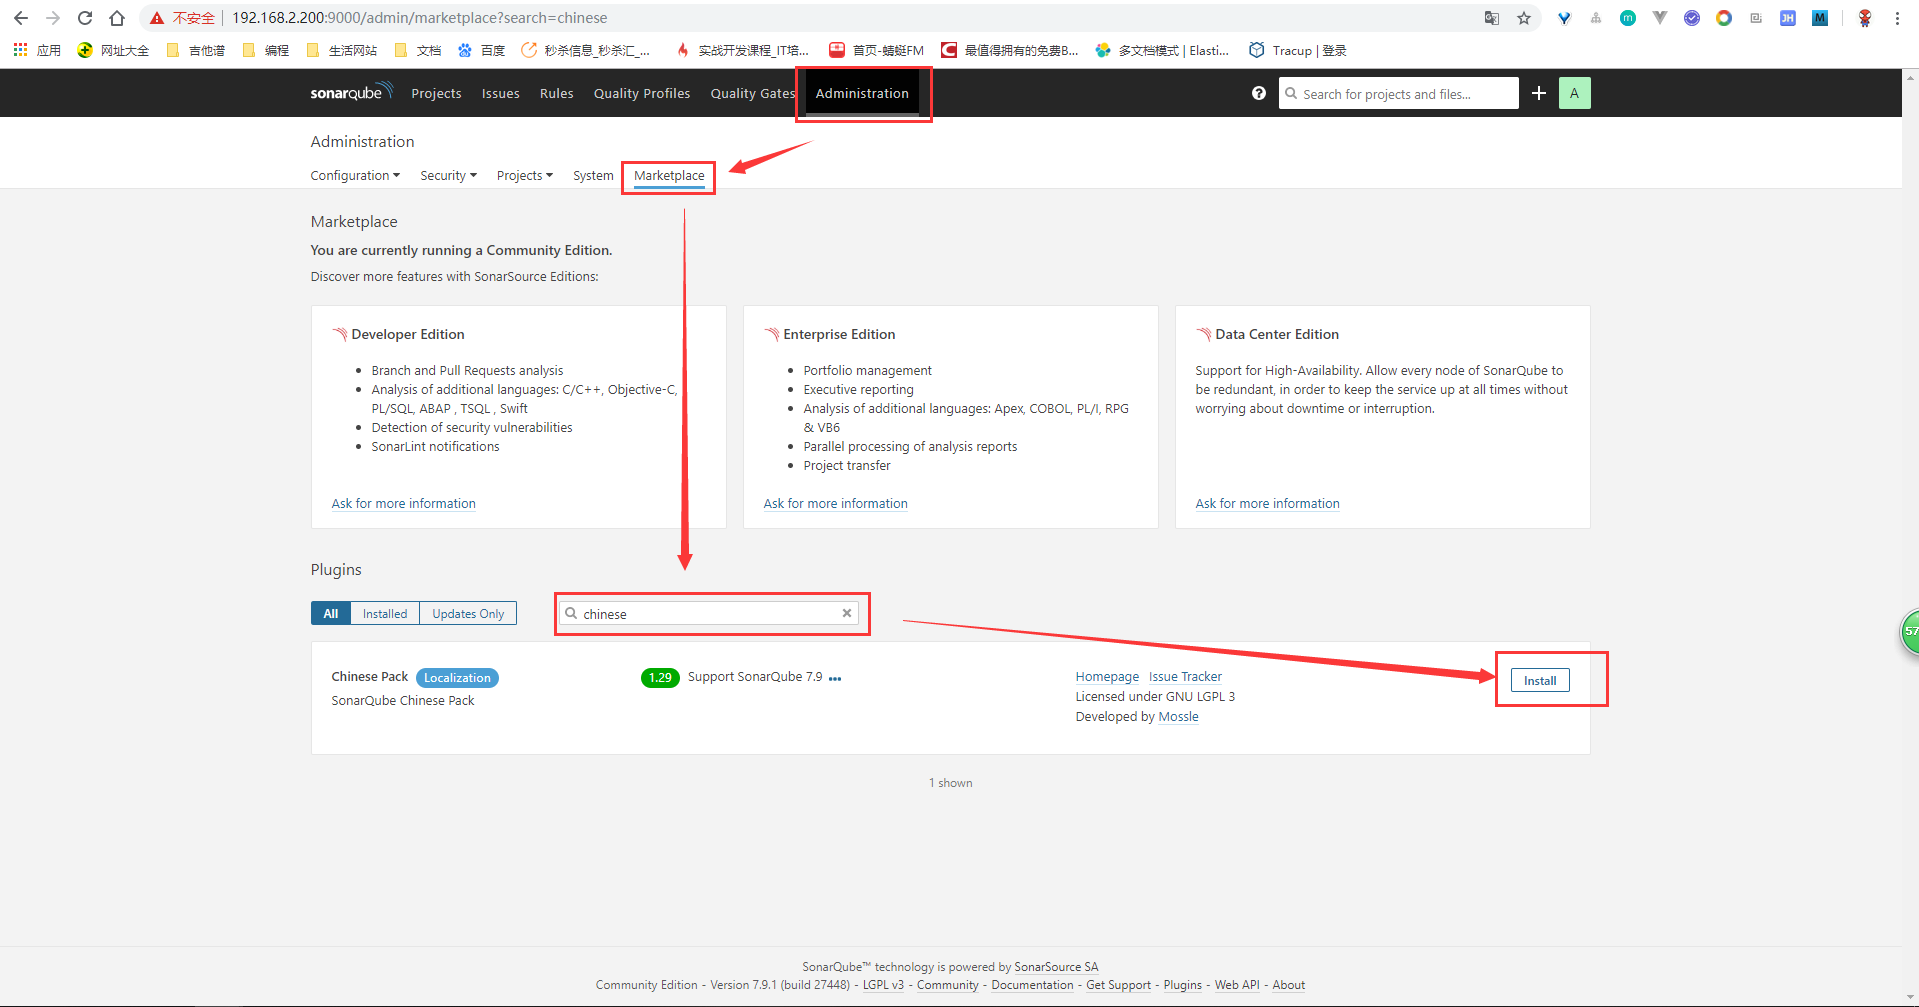Open the green user avatar A

1574,93
